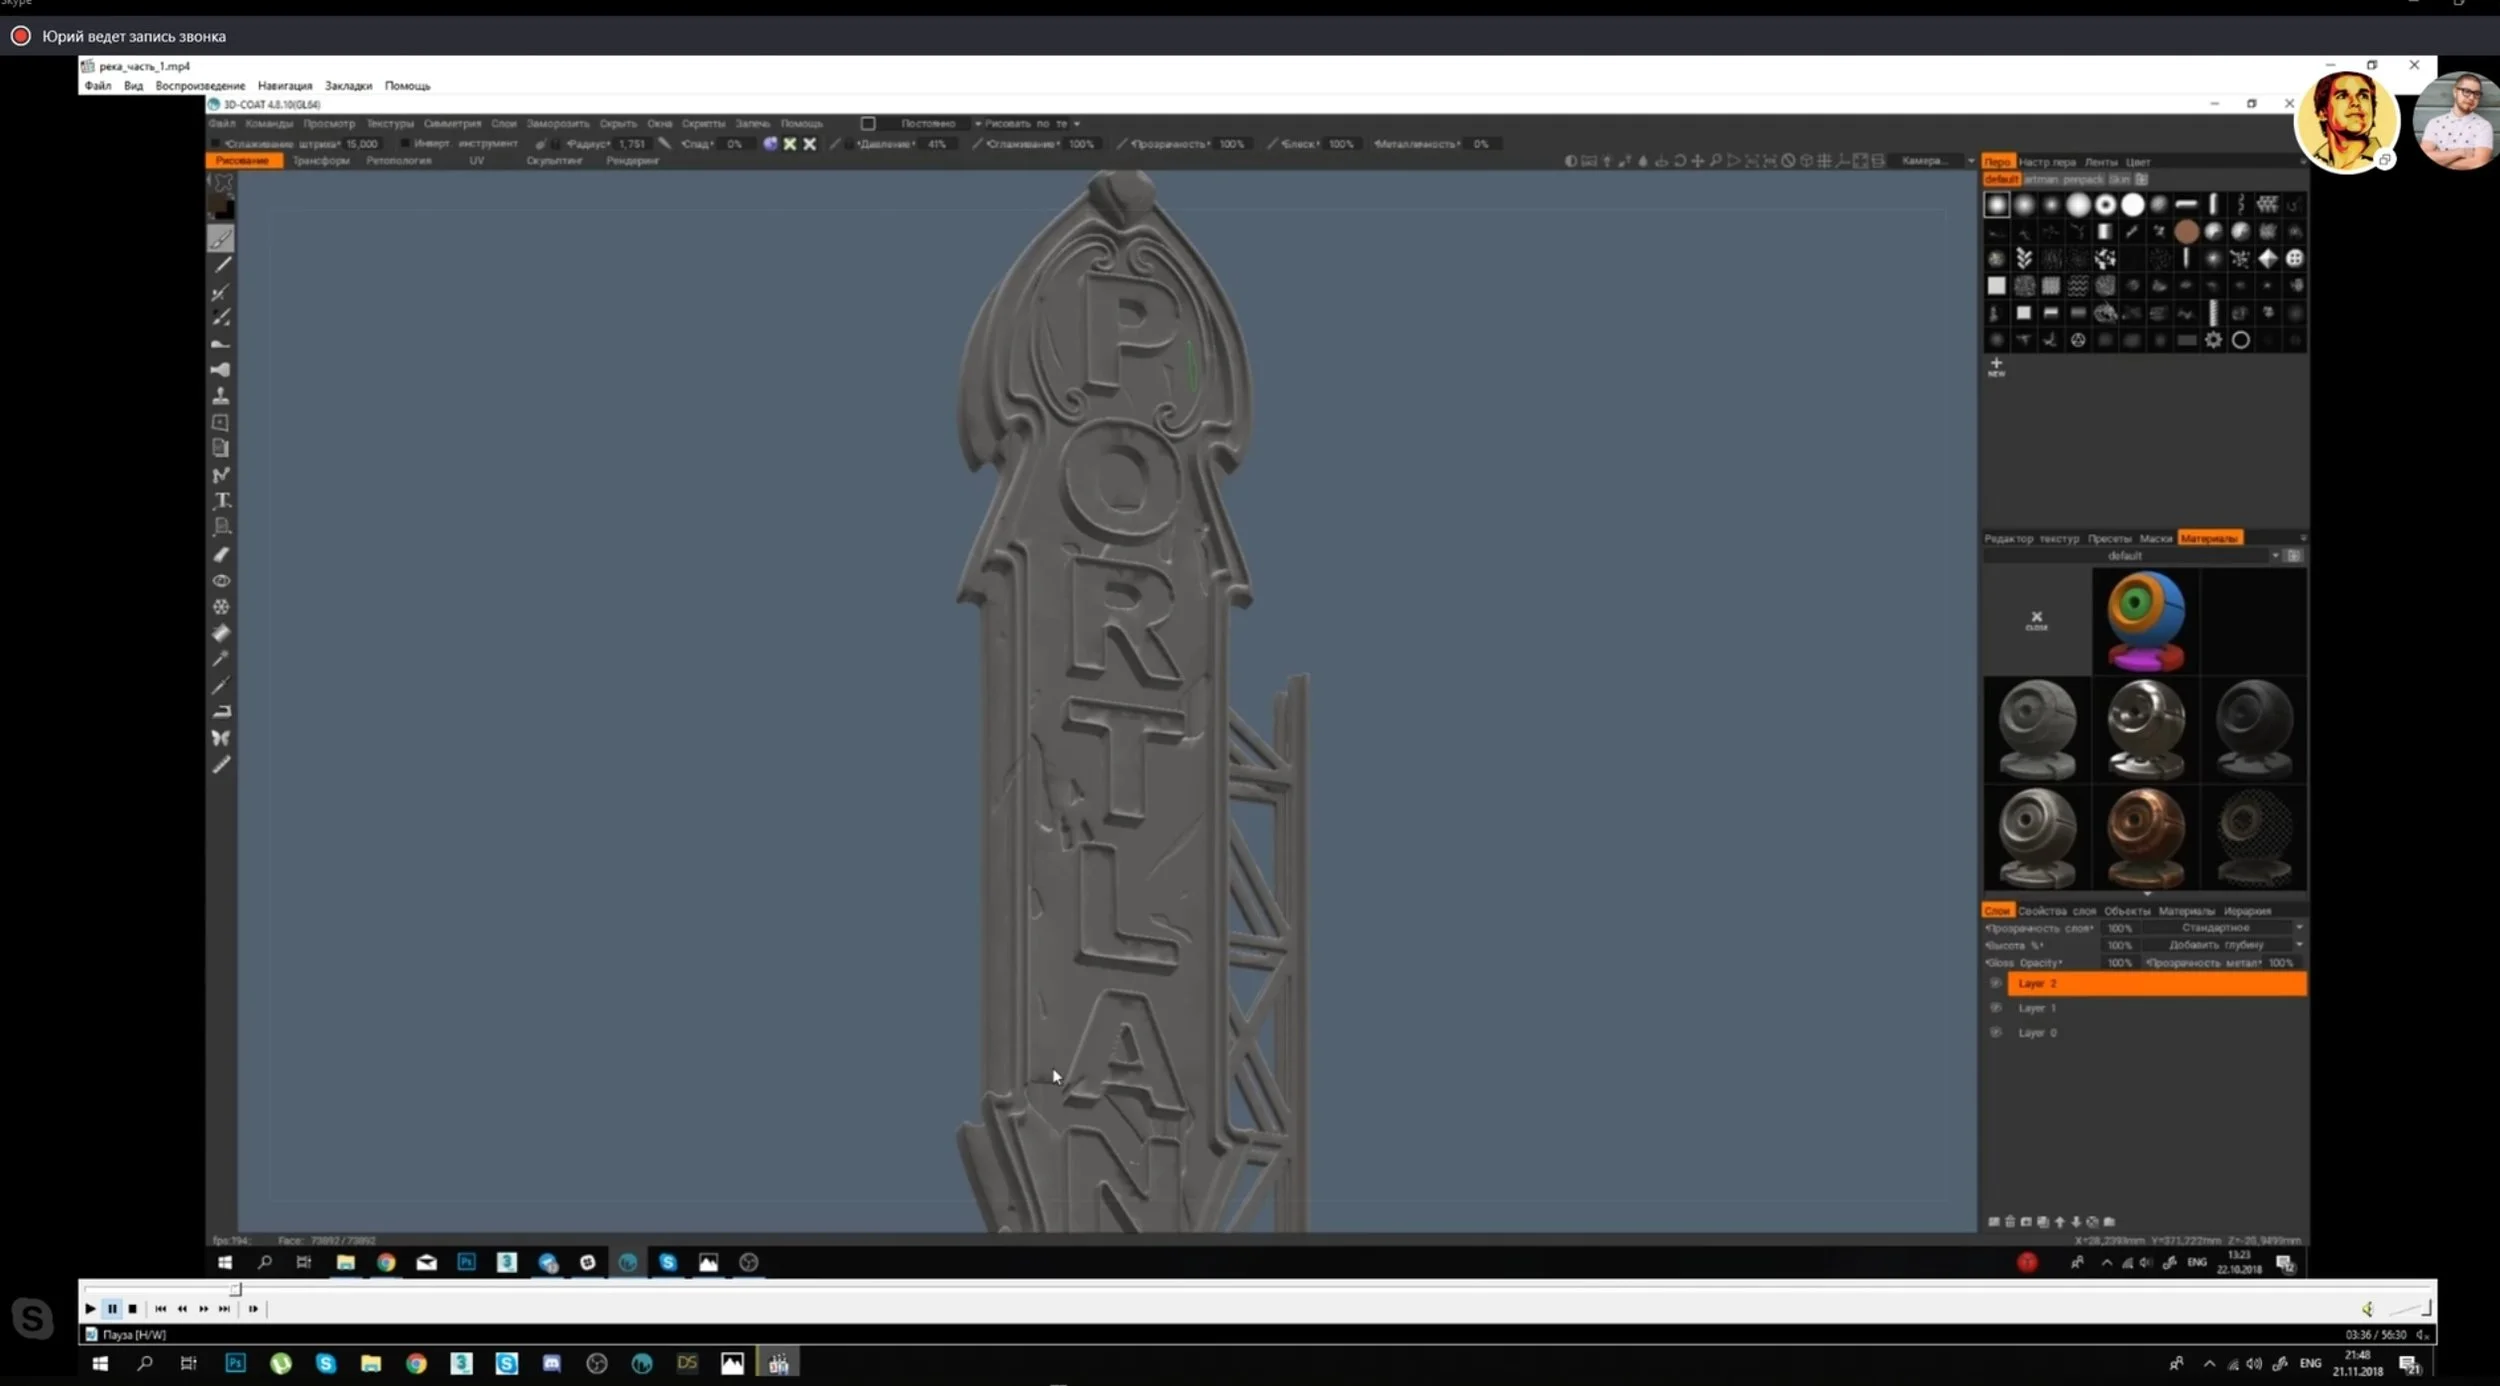Toggle checkbox left of Постоянно
The height and width of the screenshot is (1386, 2500).
point(868,123)
